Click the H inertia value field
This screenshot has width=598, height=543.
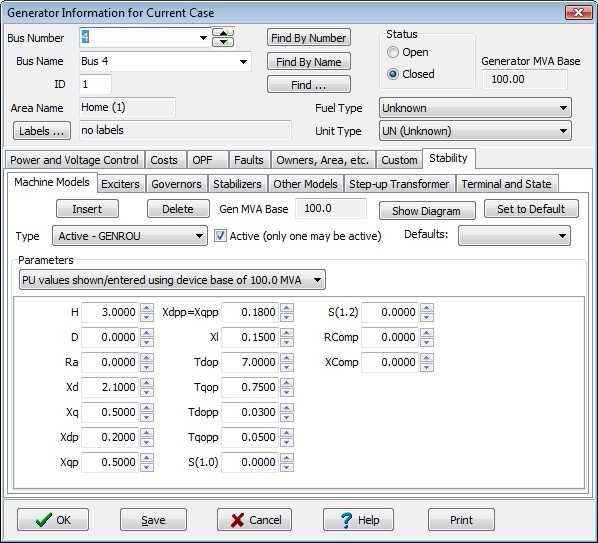[110, 312]
